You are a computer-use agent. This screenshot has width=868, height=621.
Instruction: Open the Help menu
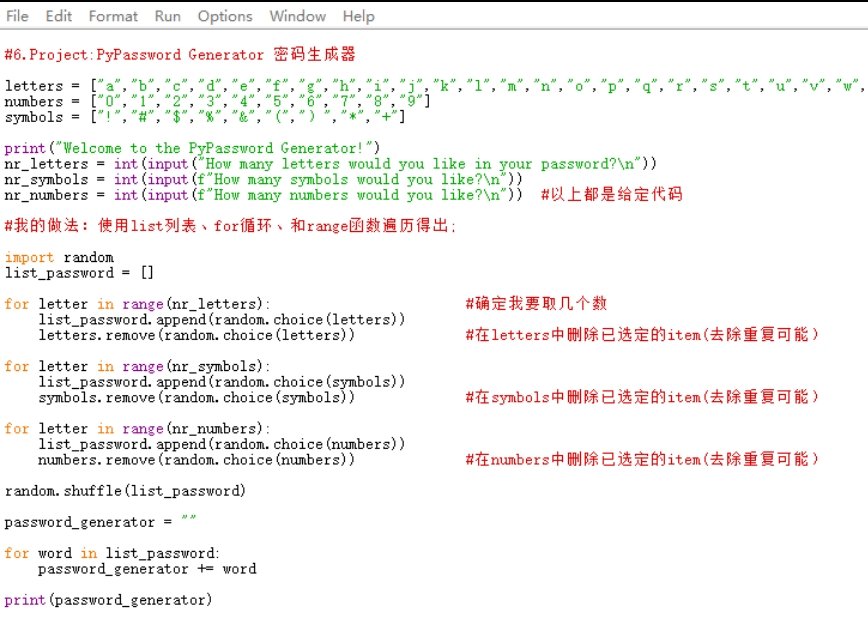point(359,16)
